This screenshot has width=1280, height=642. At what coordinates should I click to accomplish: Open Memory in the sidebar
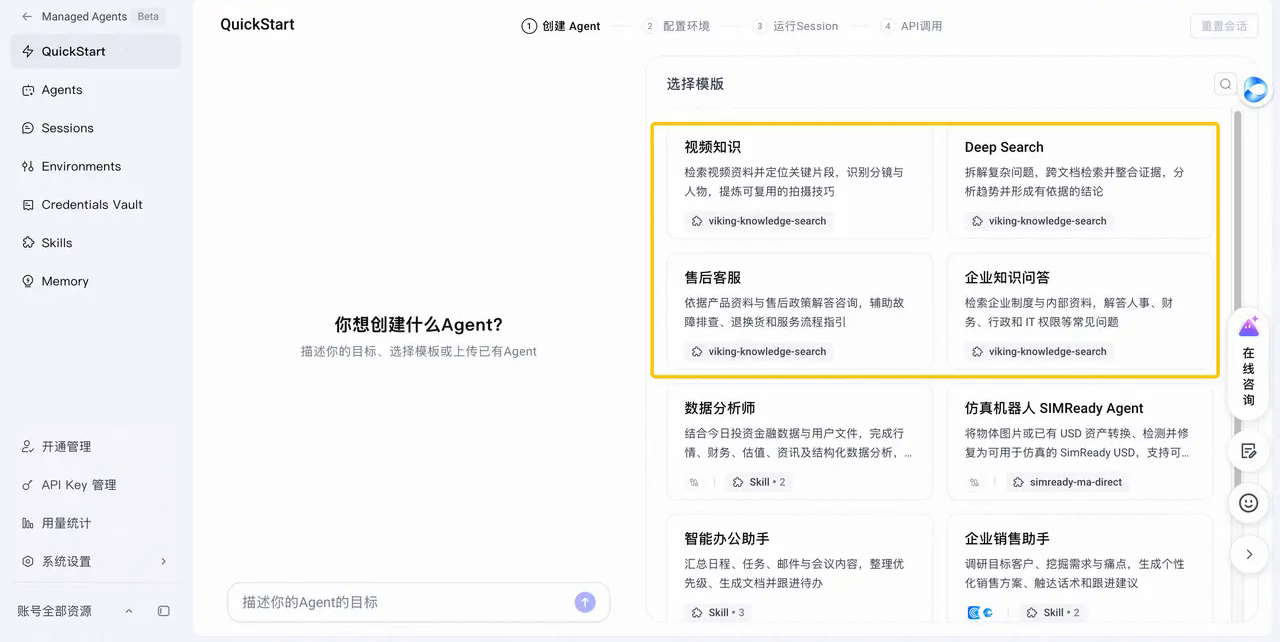pyautogui.click(x=96, y=281)
